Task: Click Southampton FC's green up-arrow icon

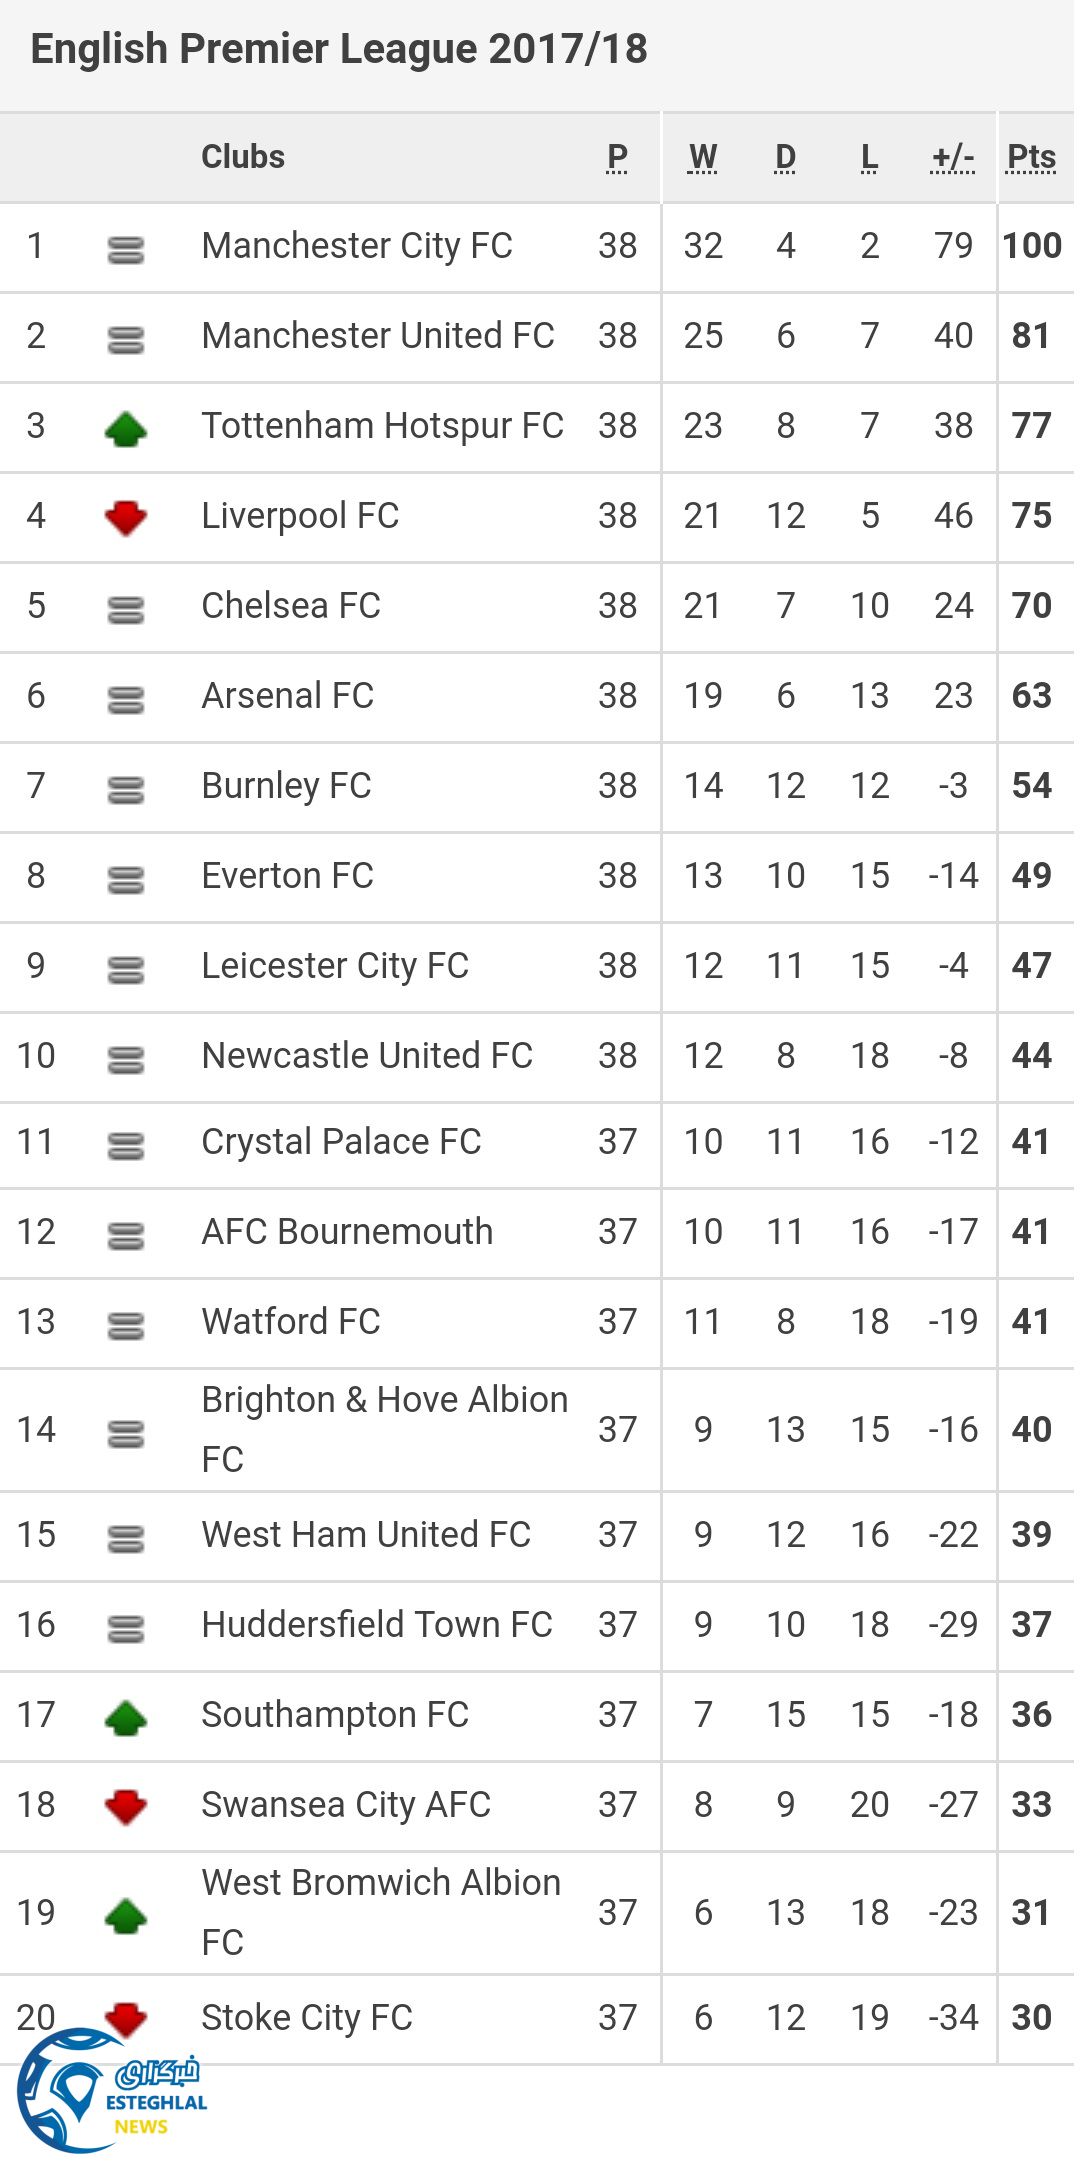Action: 126,1718
